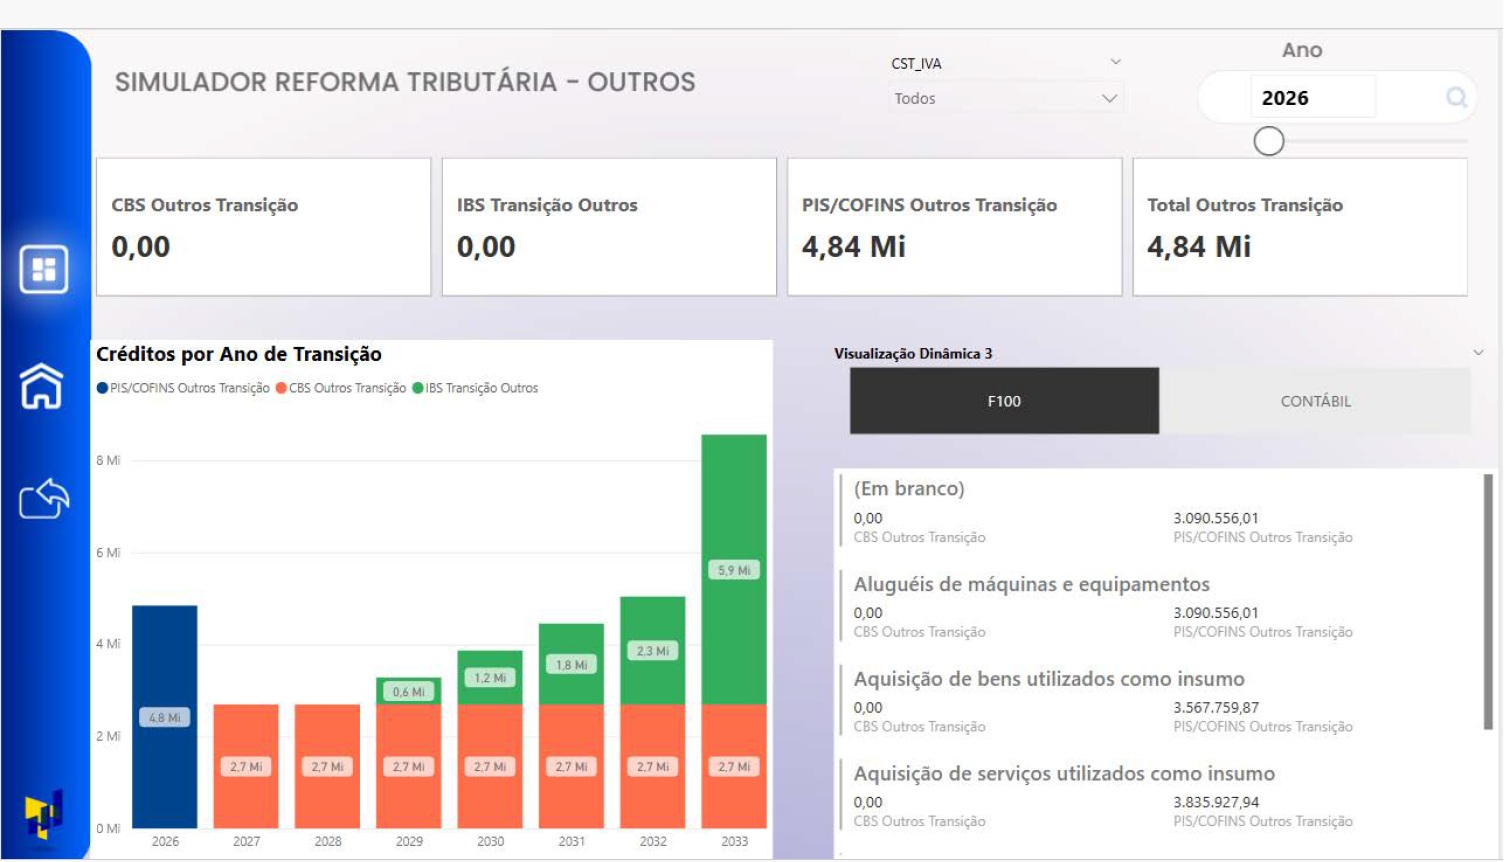
Task: Click the search magnifier icon in Ano field
Action: (1456, 97)
